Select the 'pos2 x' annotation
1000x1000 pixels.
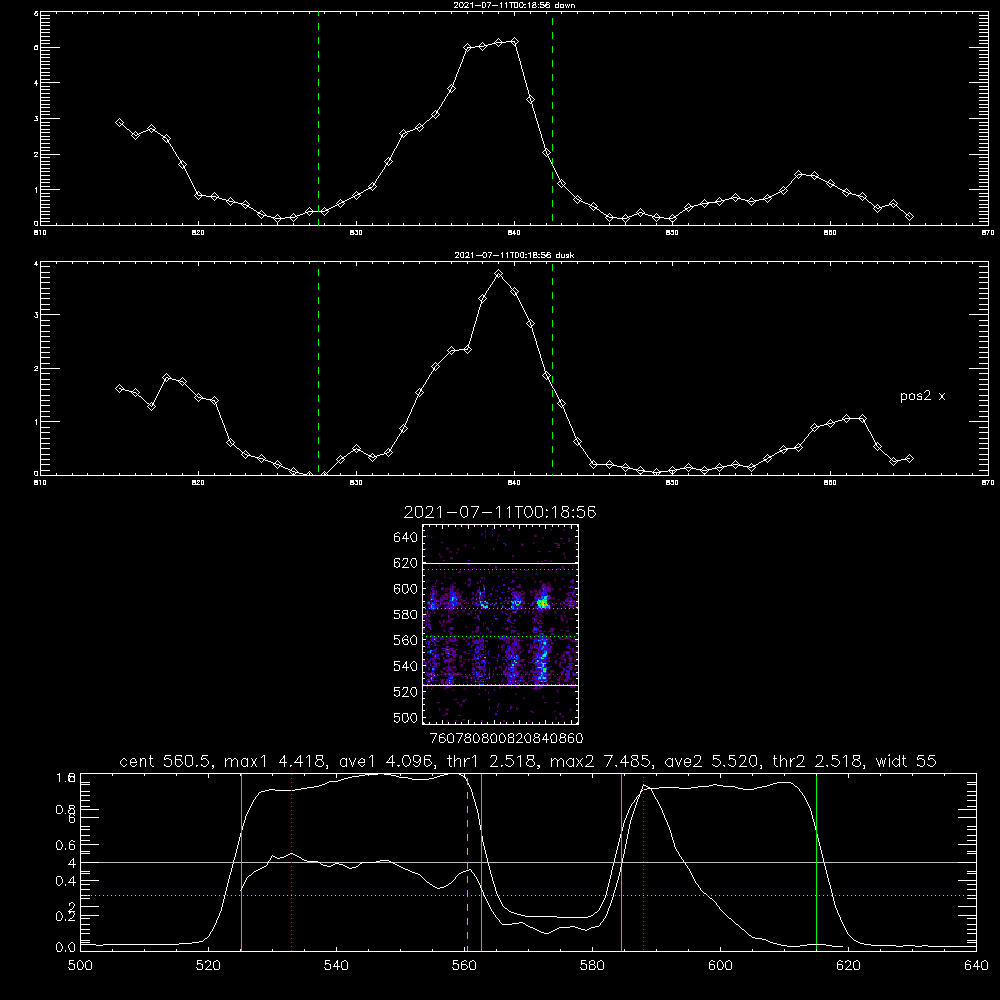tap(922, 396)
